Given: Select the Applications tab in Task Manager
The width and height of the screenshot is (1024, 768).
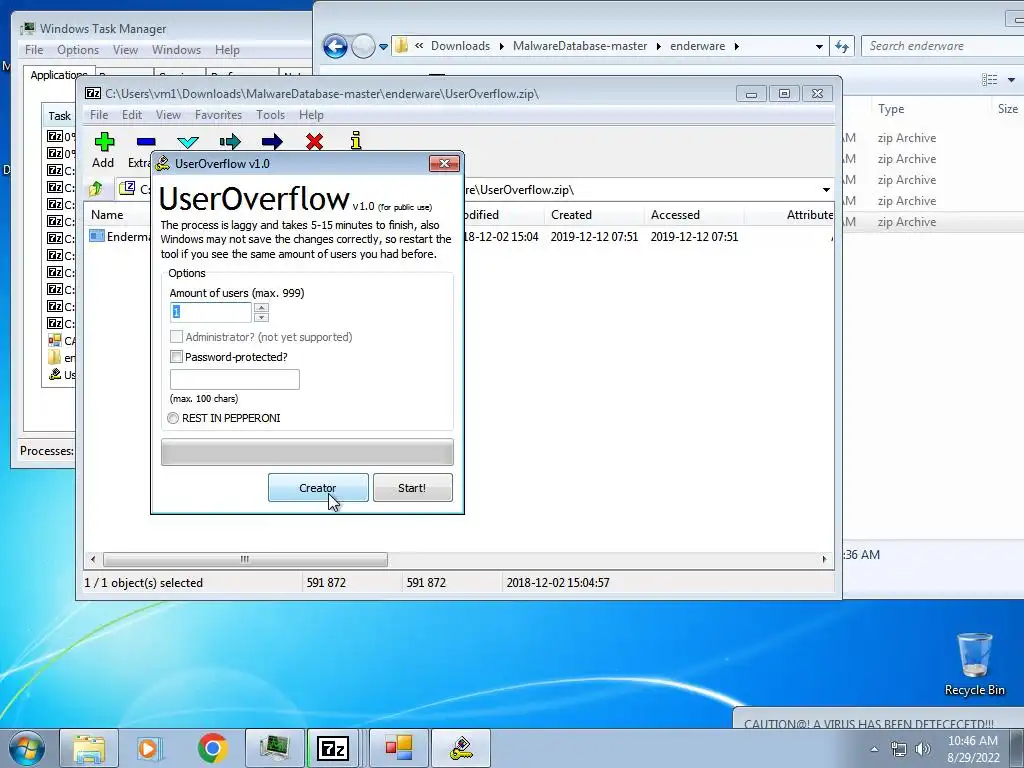Looking at the screenshot, I should (59, 75).
